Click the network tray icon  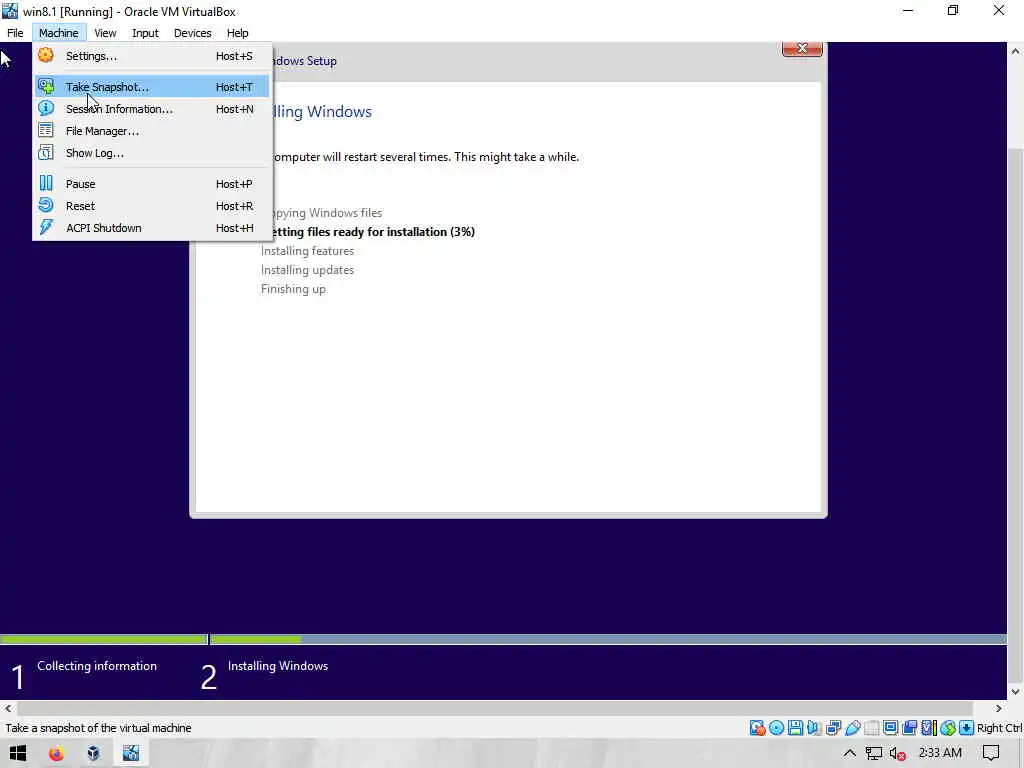point(873,754)
